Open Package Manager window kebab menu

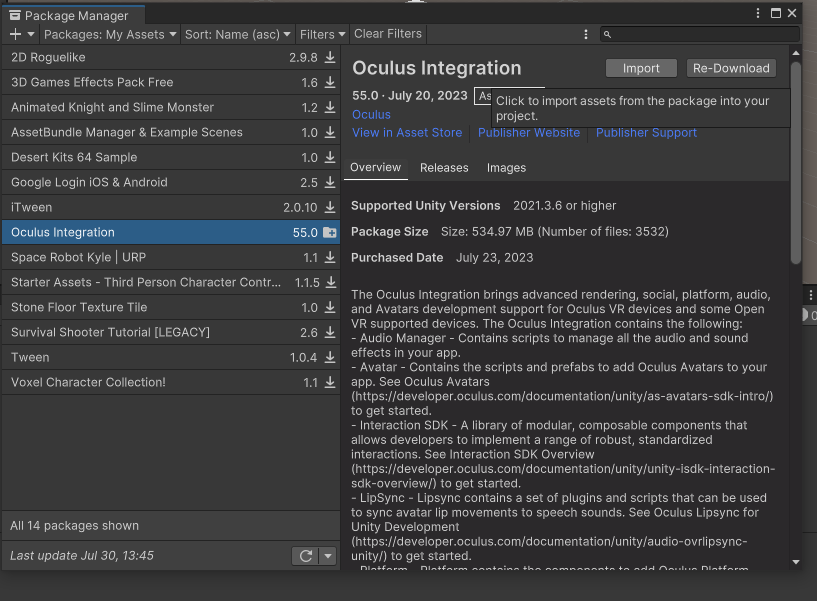758,13
